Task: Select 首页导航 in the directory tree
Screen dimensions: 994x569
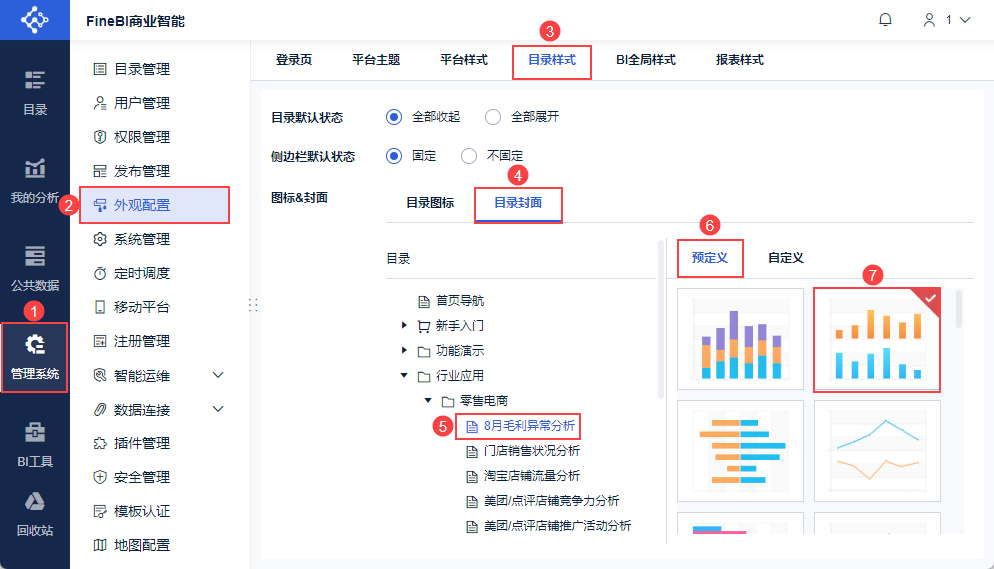Action: click(460, 301)
